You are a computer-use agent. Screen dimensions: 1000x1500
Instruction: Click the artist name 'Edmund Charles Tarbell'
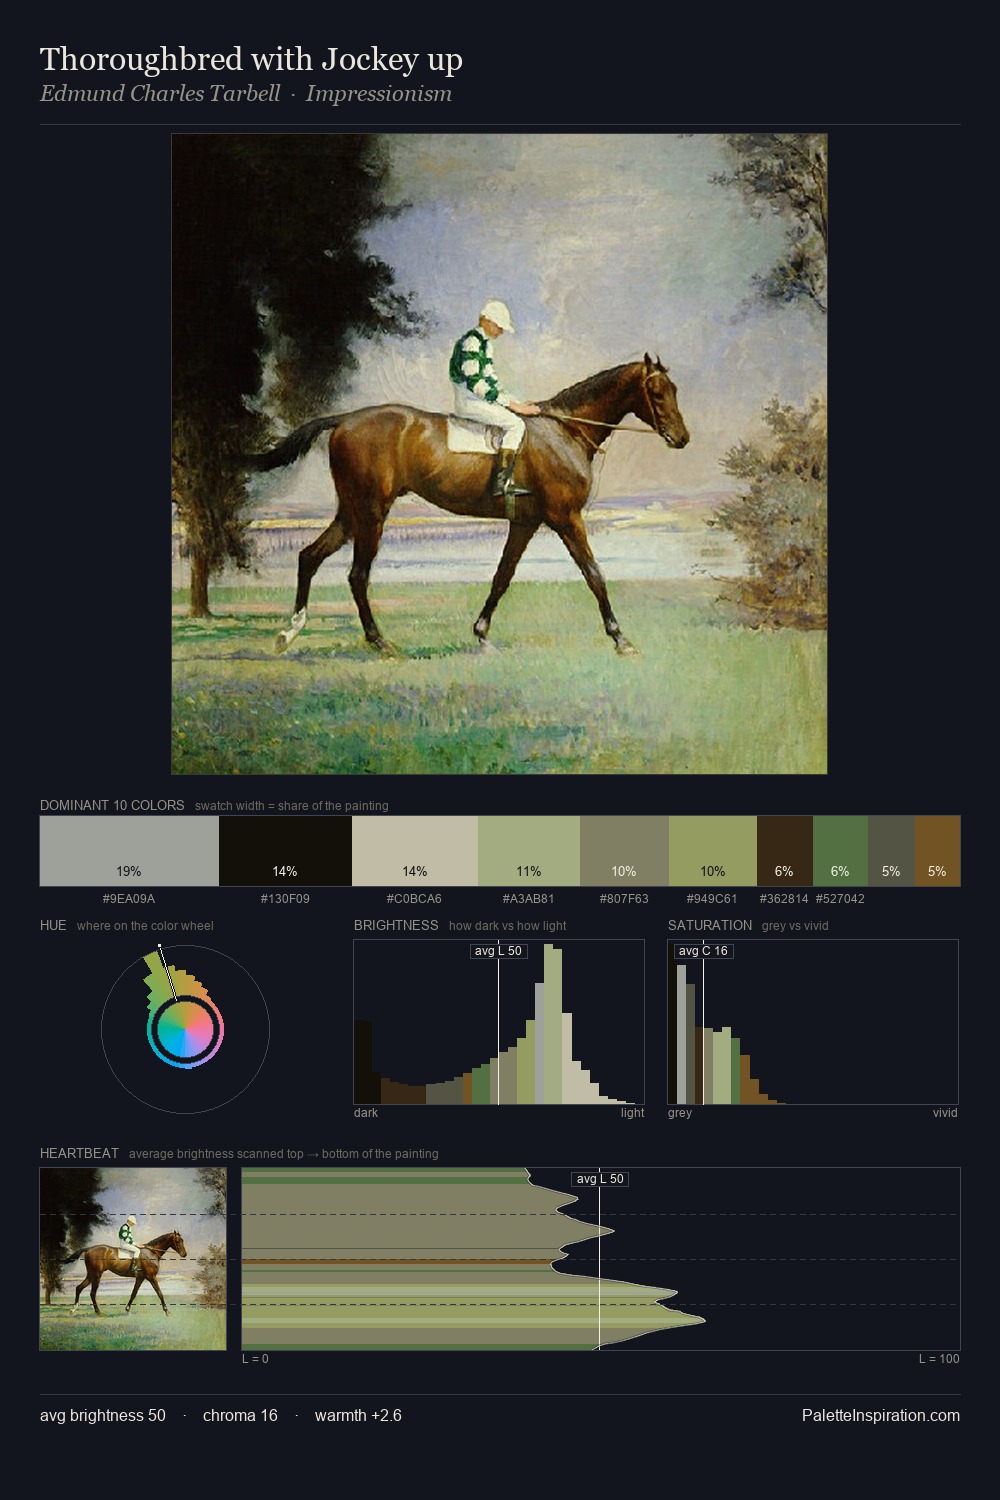[x=160, y=94]
